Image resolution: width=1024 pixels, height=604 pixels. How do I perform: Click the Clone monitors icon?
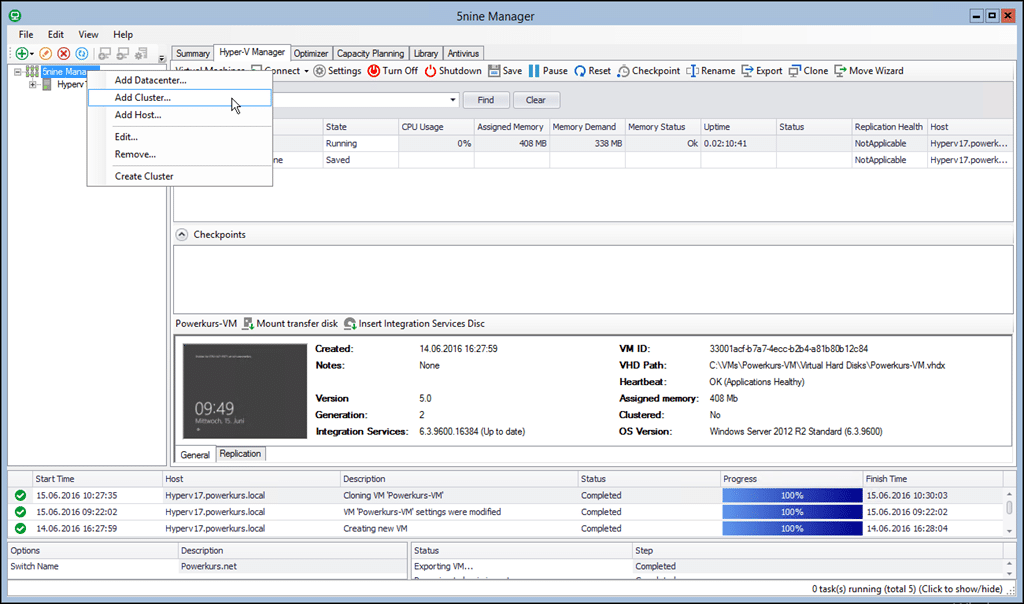click(794, 71)
